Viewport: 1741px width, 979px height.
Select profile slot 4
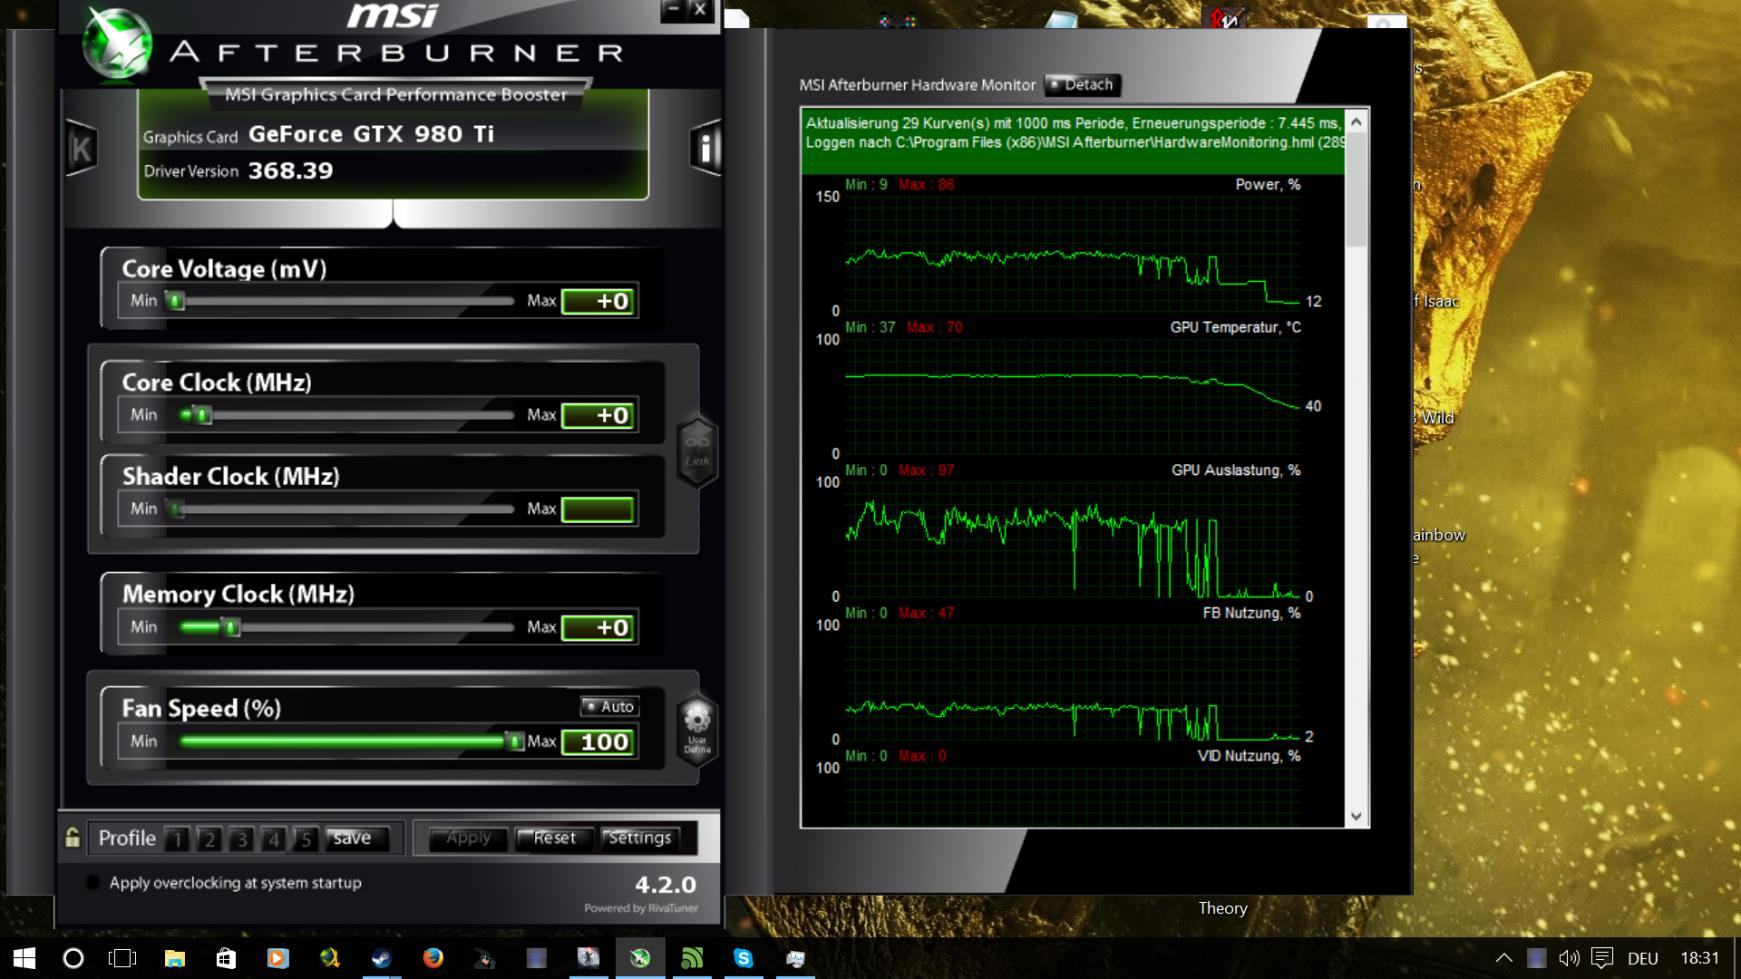(x=273, y=839)
